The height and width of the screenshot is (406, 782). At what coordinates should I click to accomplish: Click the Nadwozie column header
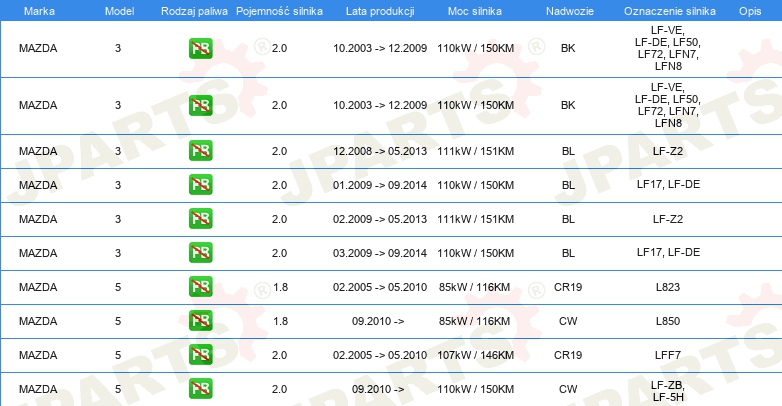tap(570, 11)
